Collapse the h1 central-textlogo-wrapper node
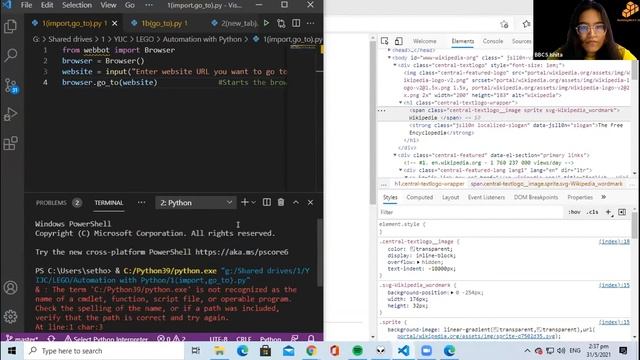 (x=400, y=103)
